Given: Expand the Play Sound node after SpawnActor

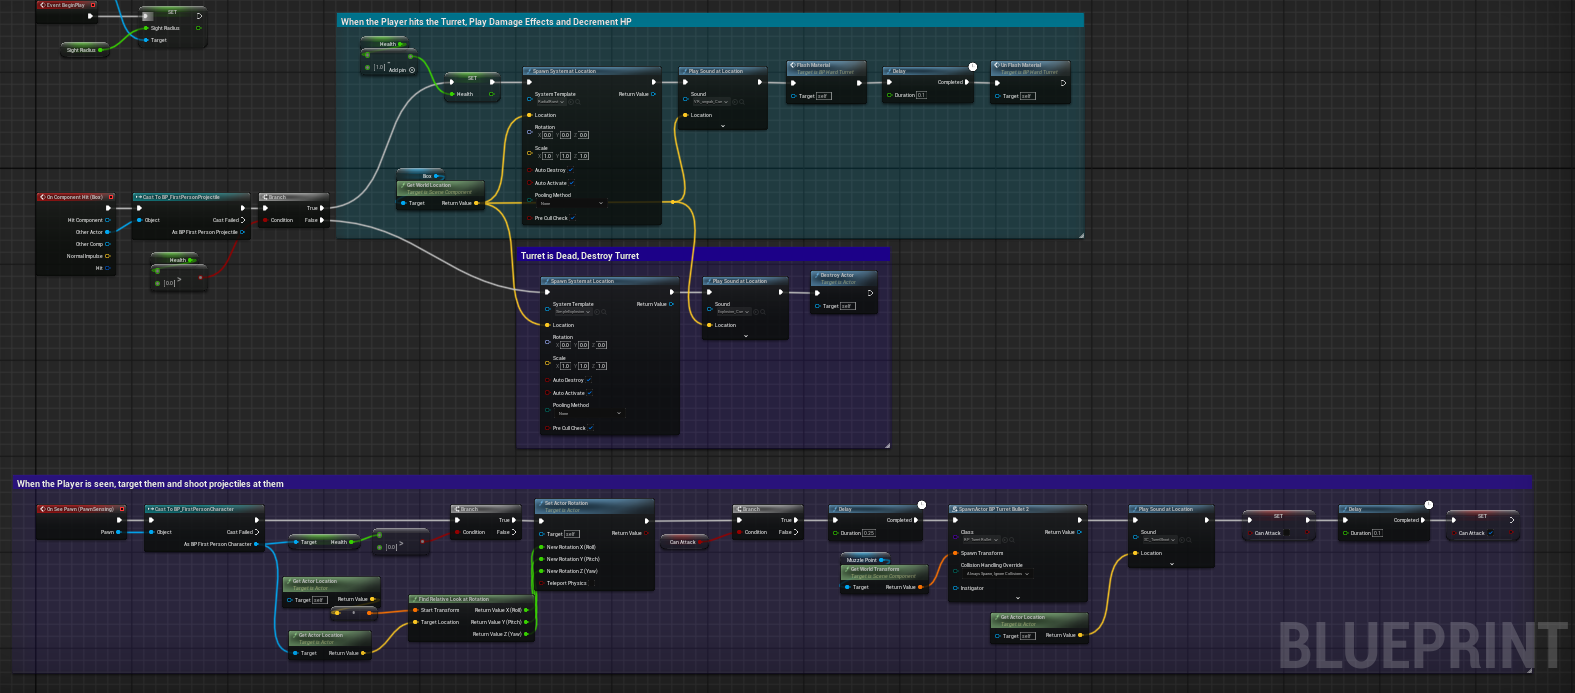Looking at the screenshot, I should pyautogui.click(x=1172, y=564).
